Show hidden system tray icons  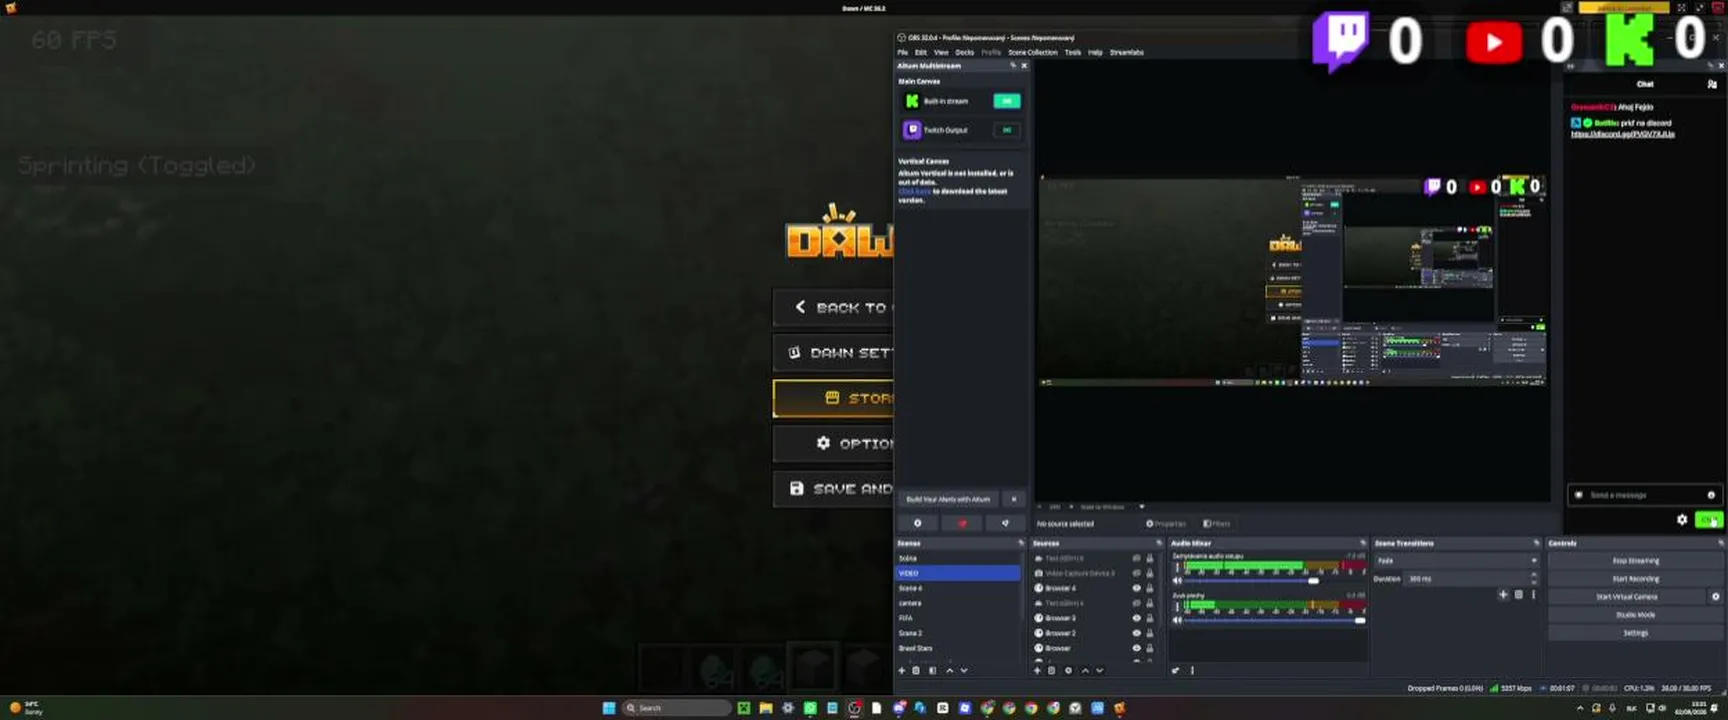[x=1580, y=708]
